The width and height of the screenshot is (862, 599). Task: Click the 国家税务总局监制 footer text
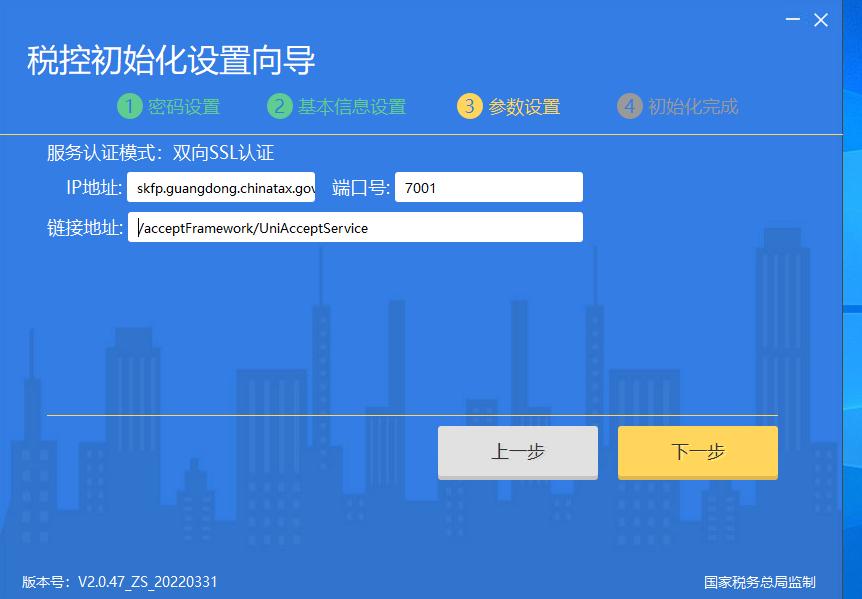761,579
